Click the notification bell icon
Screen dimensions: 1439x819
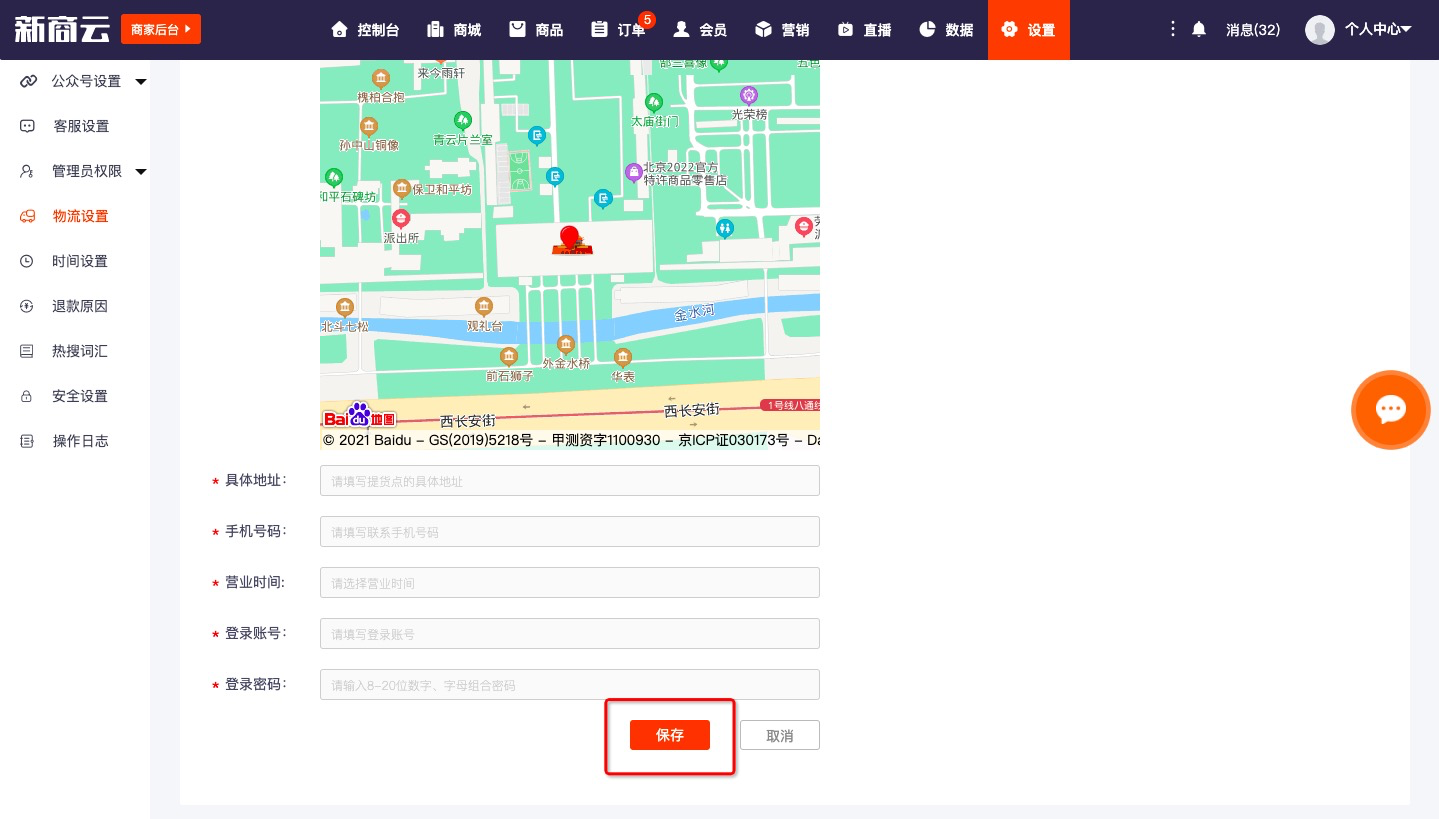pos(1199,30)
